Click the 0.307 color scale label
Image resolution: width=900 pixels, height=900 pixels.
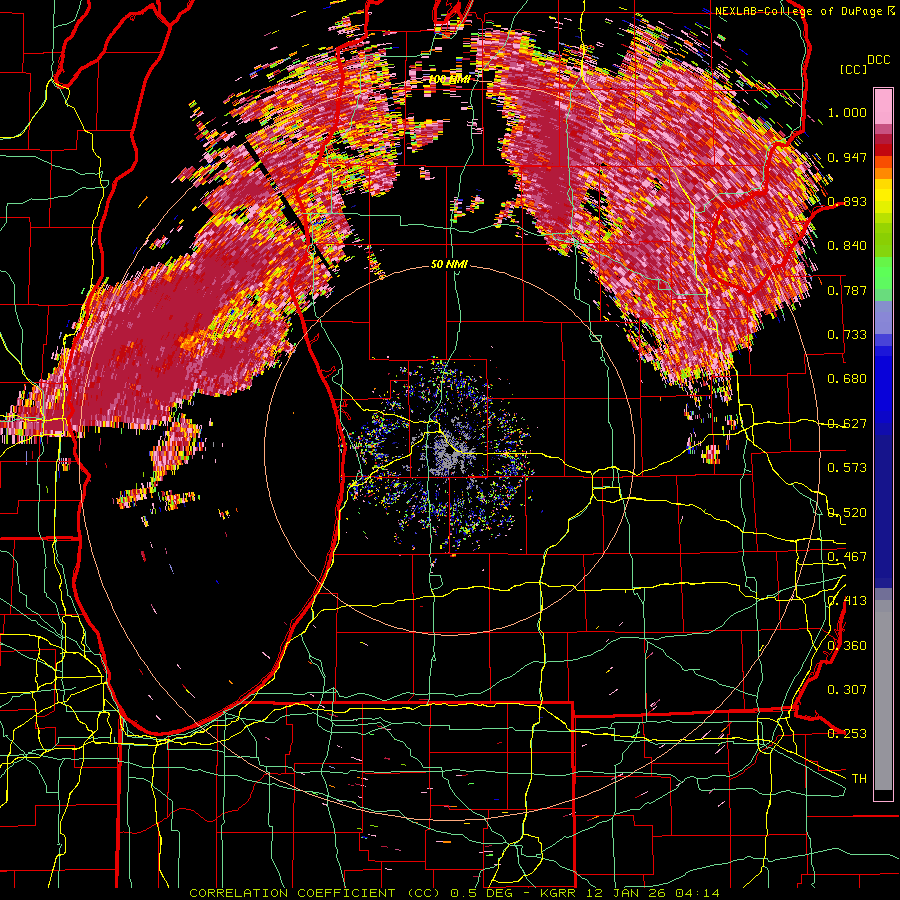pos(847,690)
